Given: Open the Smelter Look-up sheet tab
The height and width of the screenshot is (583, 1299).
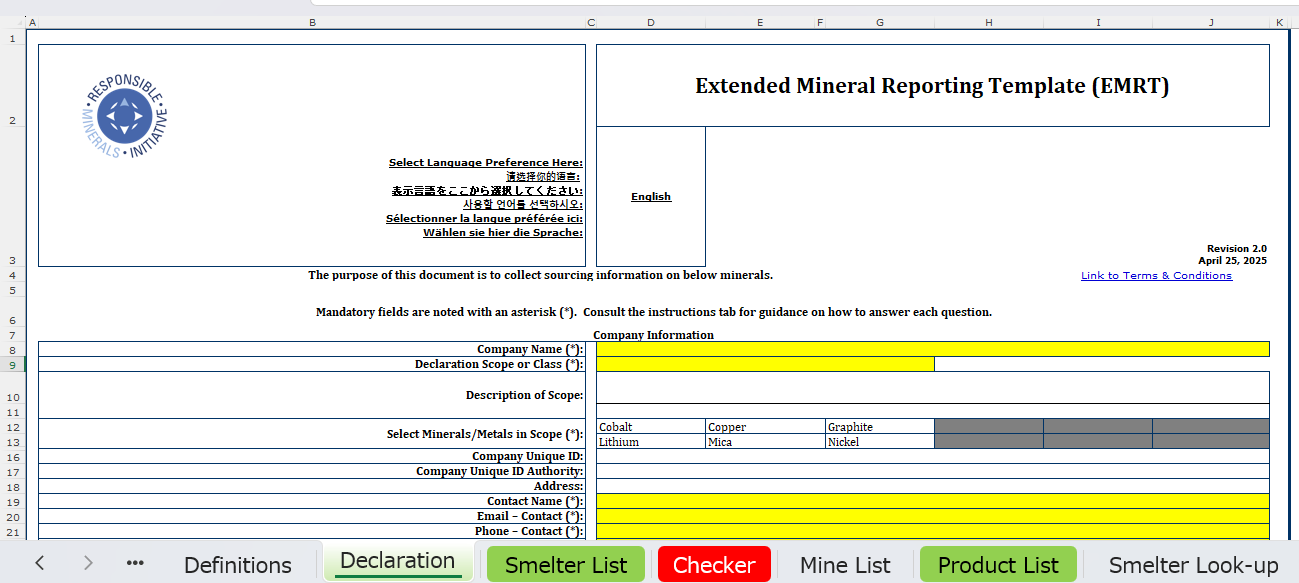Looking at the screenshot, I should (x=1193, y=565).
